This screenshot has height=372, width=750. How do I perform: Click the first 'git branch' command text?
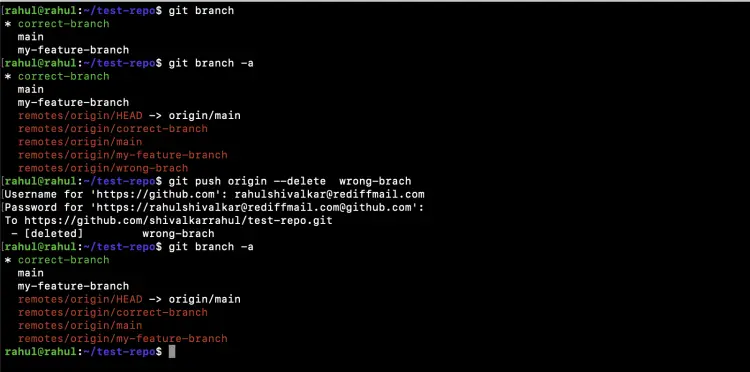pyautogui.click(x=201, y=11)
